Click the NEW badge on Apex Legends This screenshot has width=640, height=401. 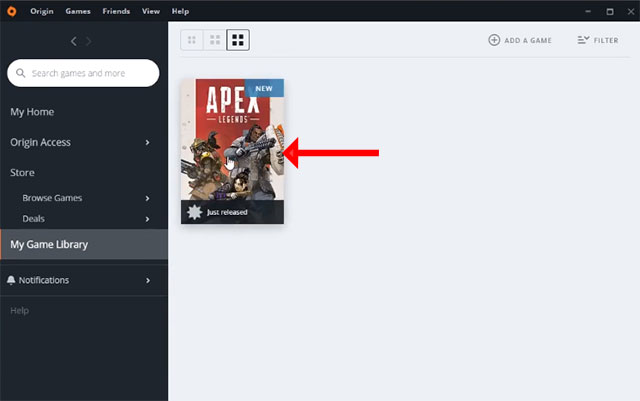click(264, 88)
